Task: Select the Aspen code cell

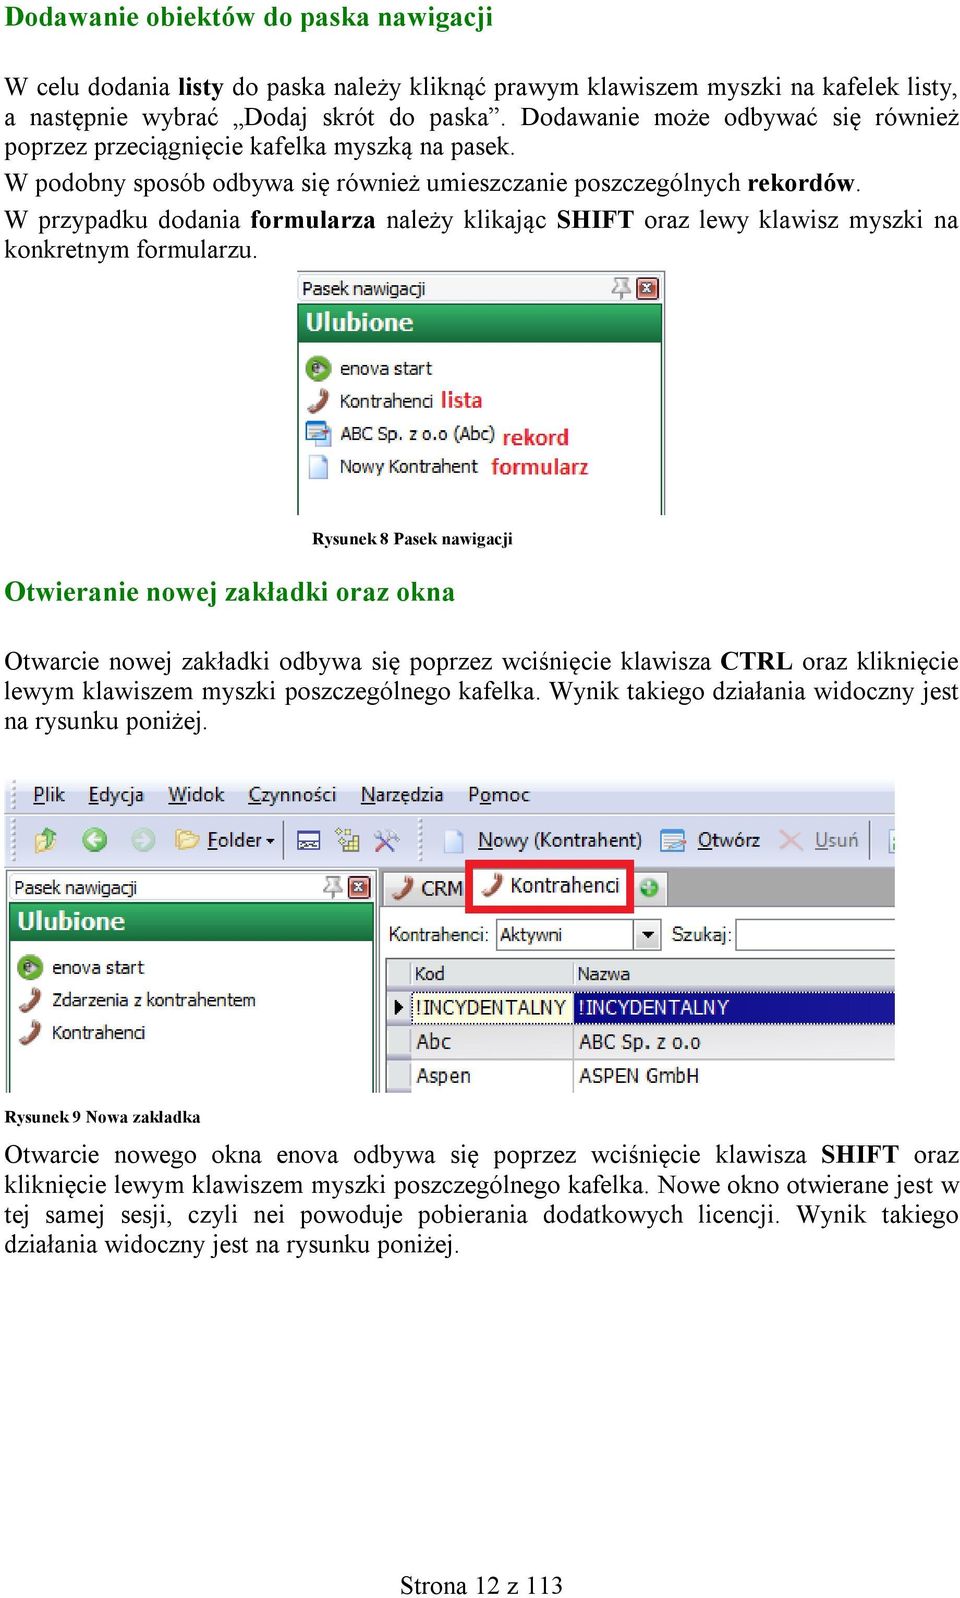Action: (x=492, y=1076)
